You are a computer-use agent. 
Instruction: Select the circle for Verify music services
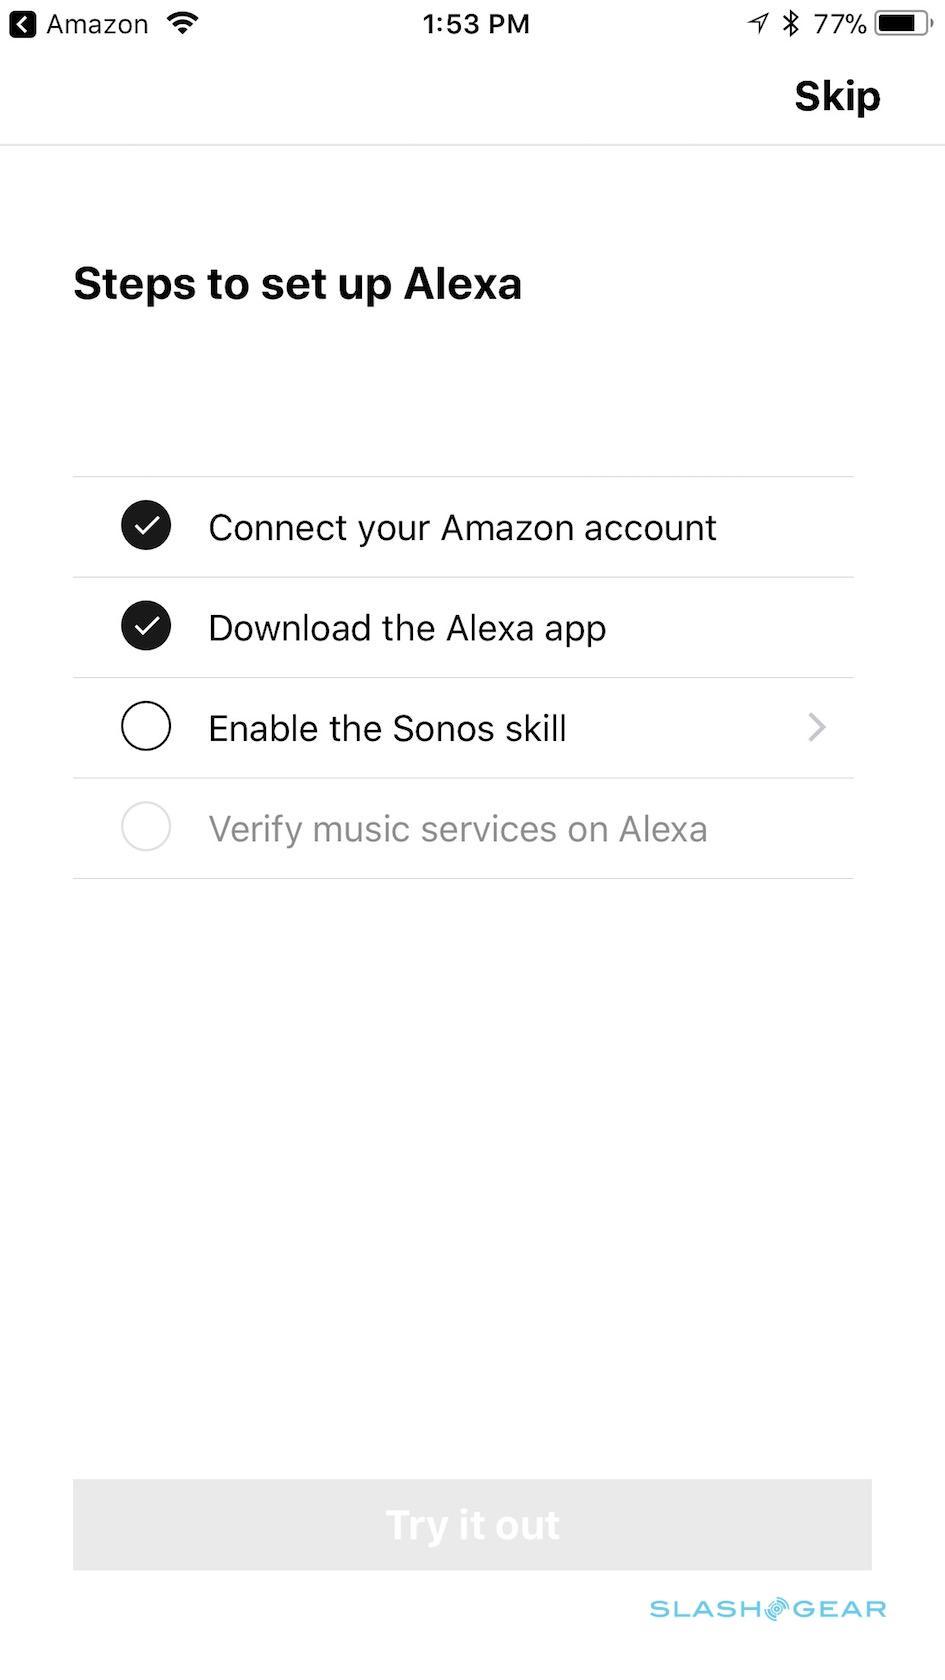point(146,827)
